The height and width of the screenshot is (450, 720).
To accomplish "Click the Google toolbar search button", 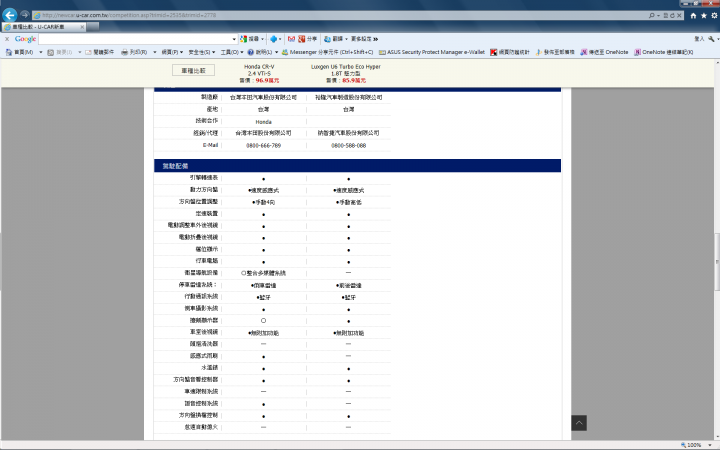I will (x=249, y=39).
